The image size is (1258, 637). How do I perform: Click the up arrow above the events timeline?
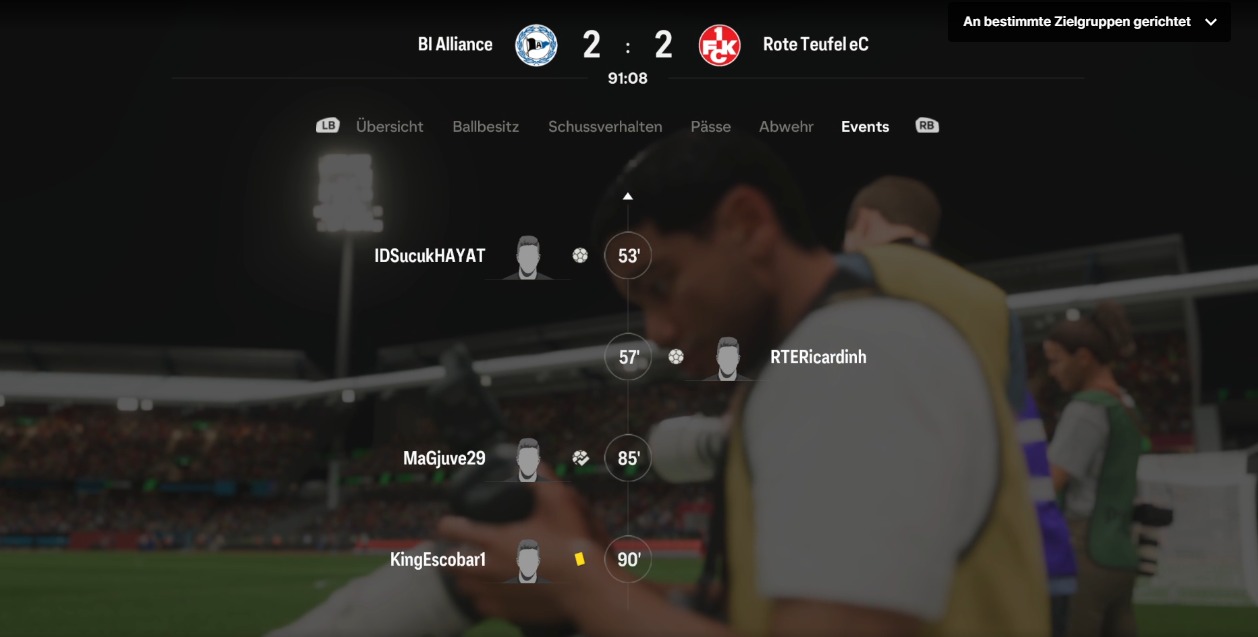coord(628,196)
